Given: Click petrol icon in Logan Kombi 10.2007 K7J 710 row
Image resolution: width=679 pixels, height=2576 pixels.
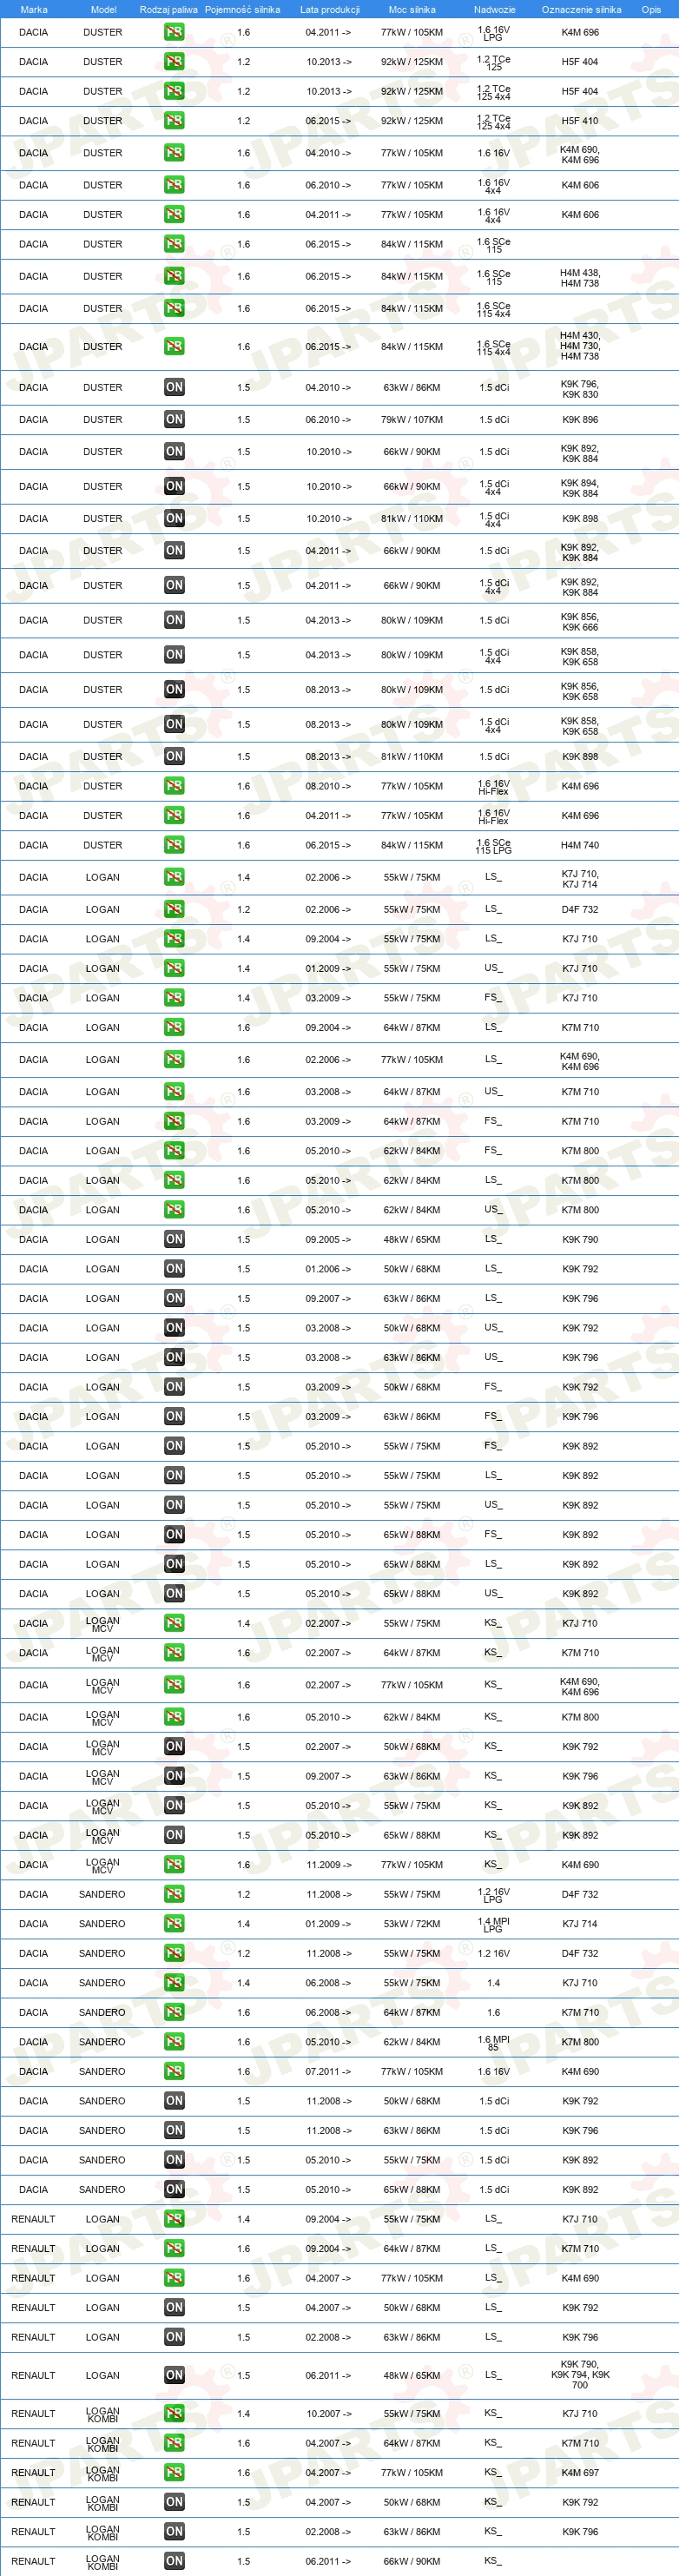Looking at the screenshot, I should (174, 2413).
